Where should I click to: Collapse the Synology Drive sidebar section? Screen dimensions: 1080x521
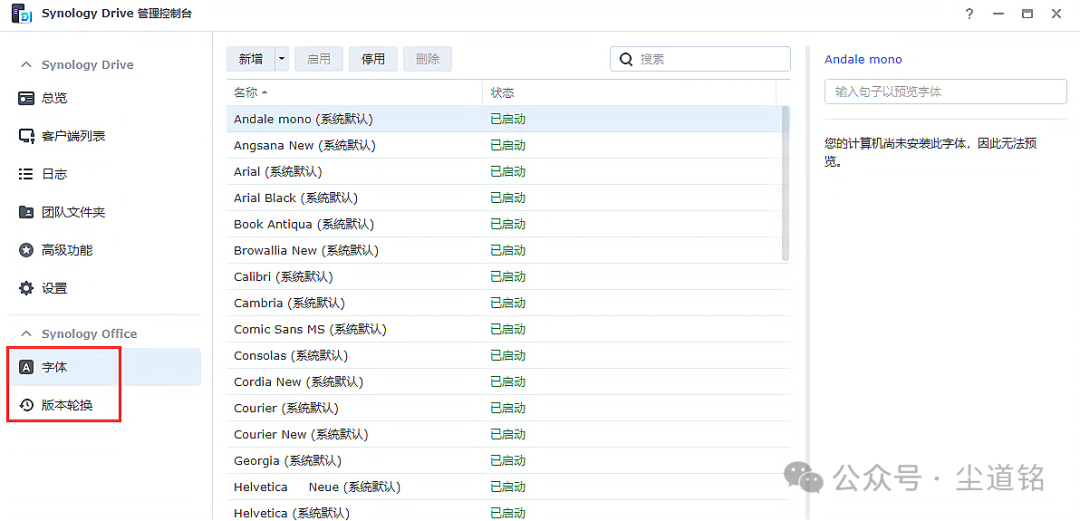(26, 65)
